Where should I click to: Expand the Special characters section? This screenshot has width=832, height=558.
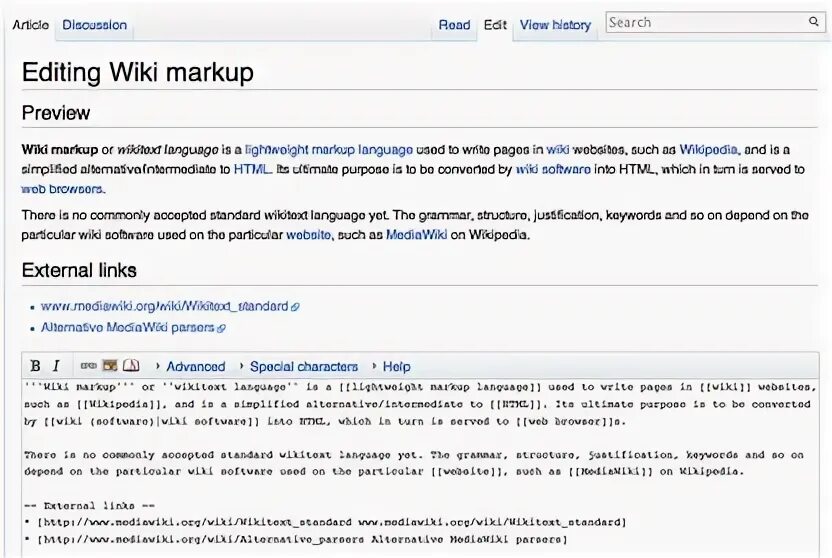coord(304,367)
